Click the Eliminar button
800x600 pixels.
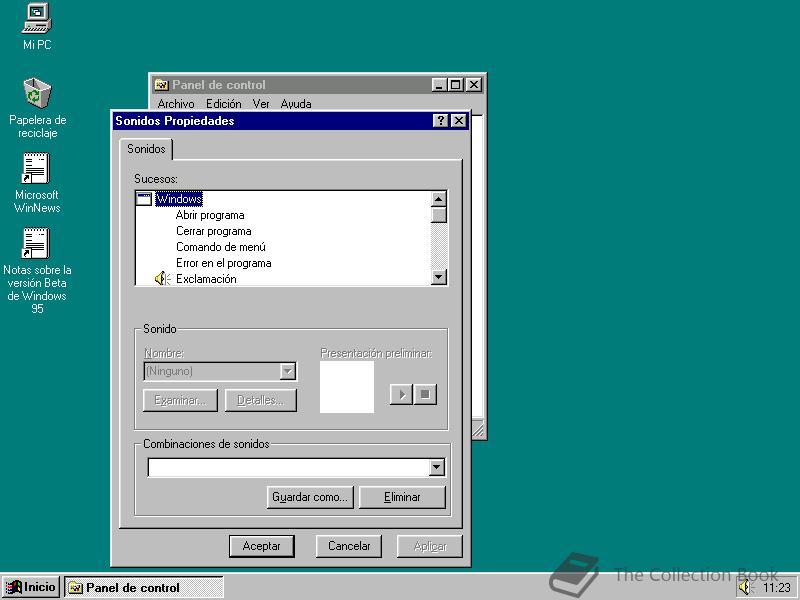[x=402, y=497]
